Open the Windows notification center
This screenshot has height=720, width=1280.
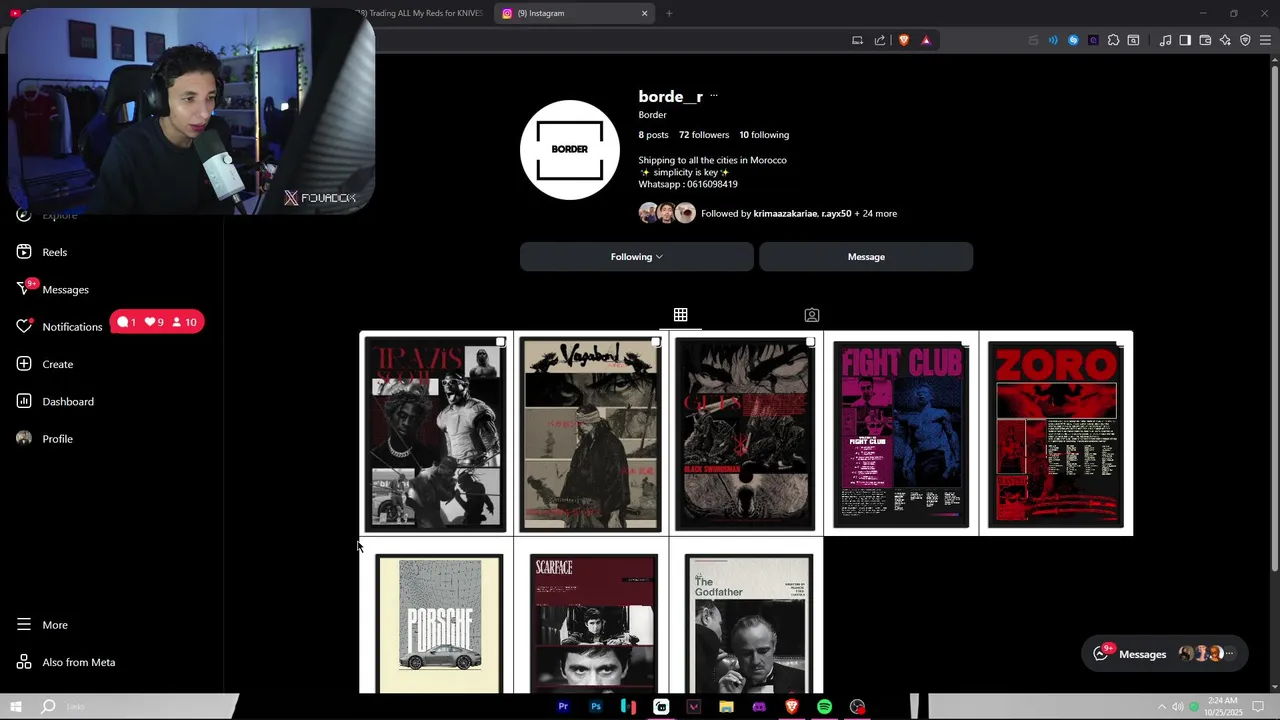tap(1258, 707)
